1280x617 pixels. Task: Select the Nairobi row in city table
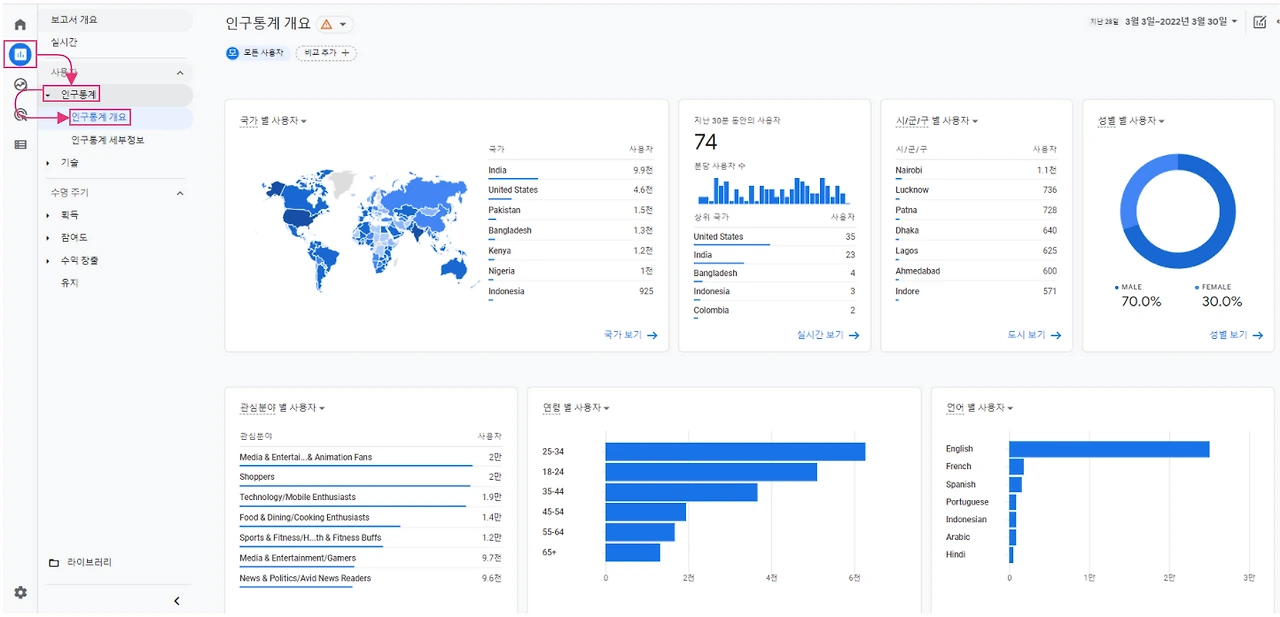[976, 170]
